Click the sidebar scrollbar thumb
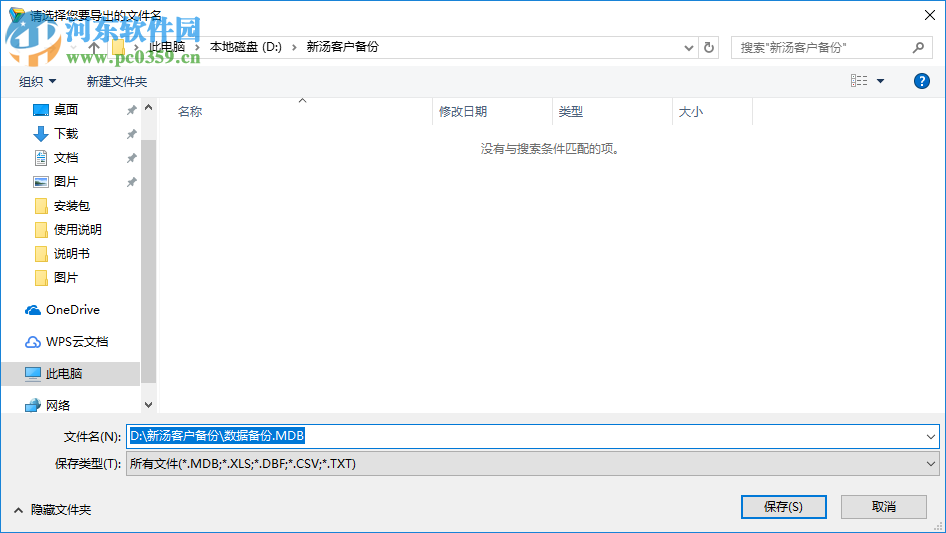This screenshot has width=946, height=533. pos(148,261)
